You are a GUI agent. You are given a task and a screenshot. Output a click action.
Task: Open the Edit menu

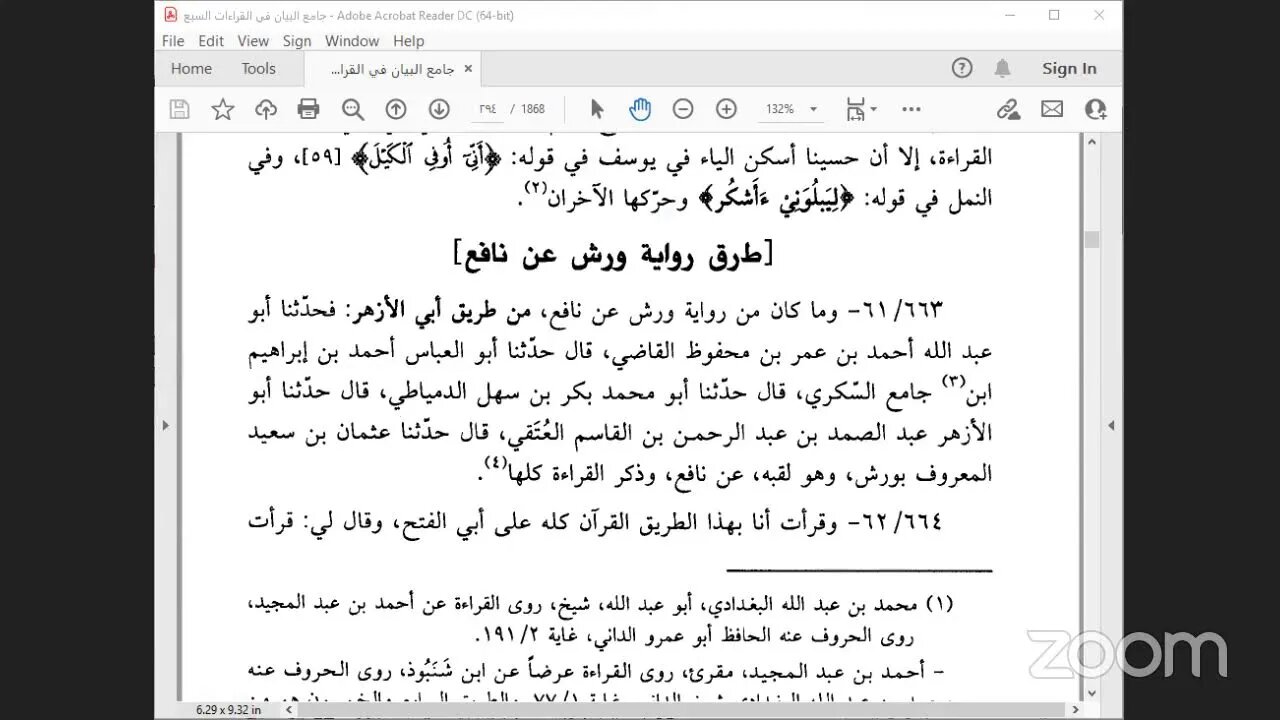(211, 41)
